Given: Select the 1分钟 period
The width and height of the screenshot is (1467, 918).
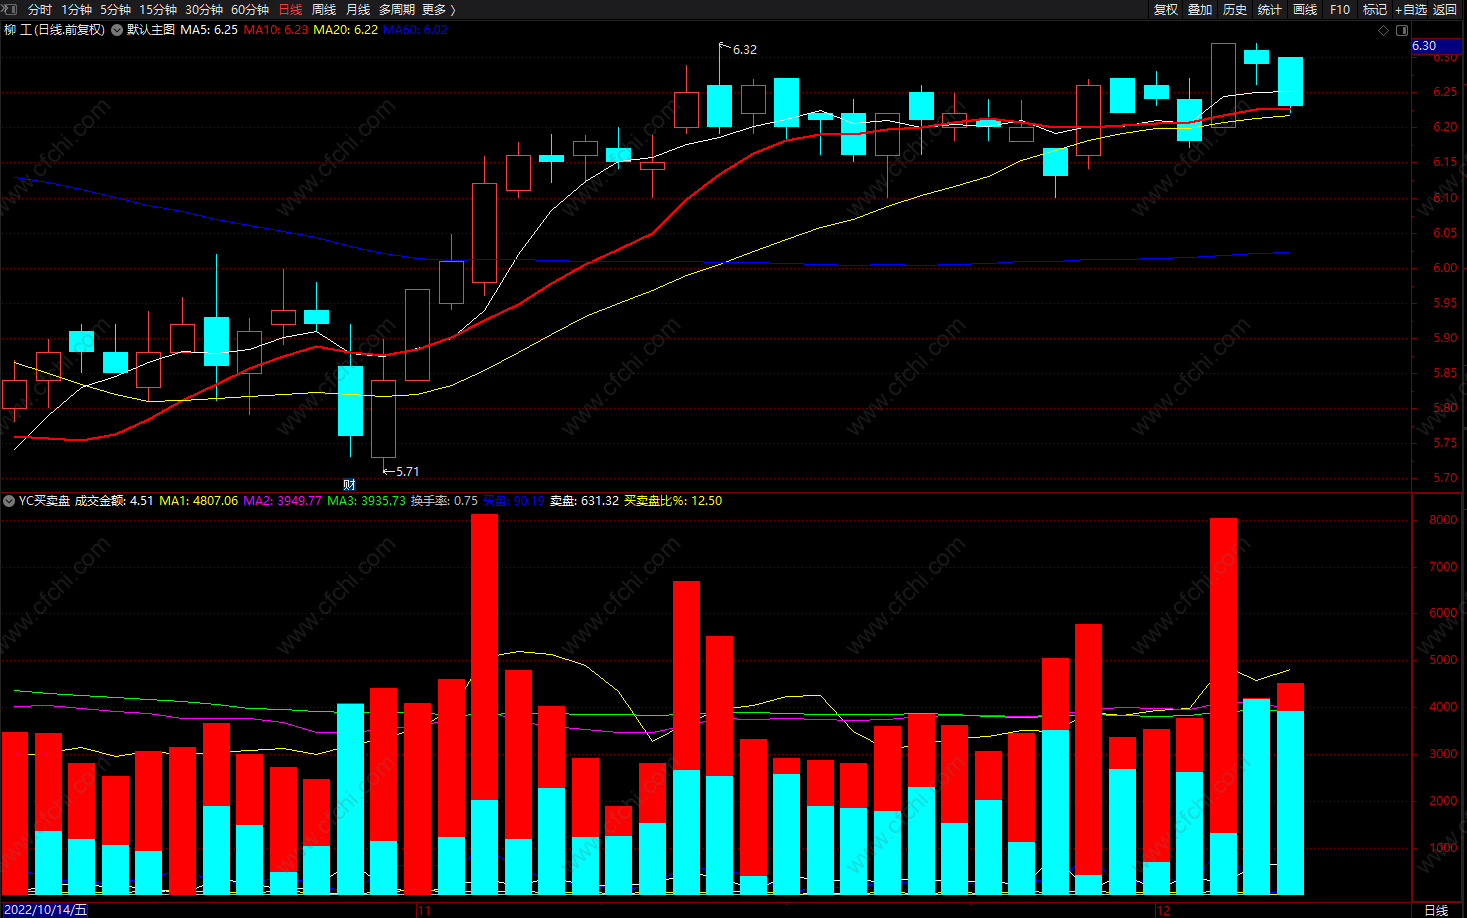Looking at the screenshot, I should [76, 9].
